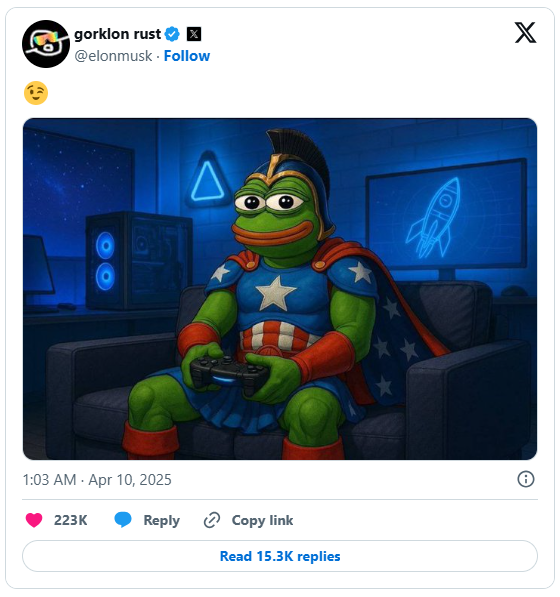Open the info circle icon
The height and width of the screenshot is (597, 560).
pos(526,479)
